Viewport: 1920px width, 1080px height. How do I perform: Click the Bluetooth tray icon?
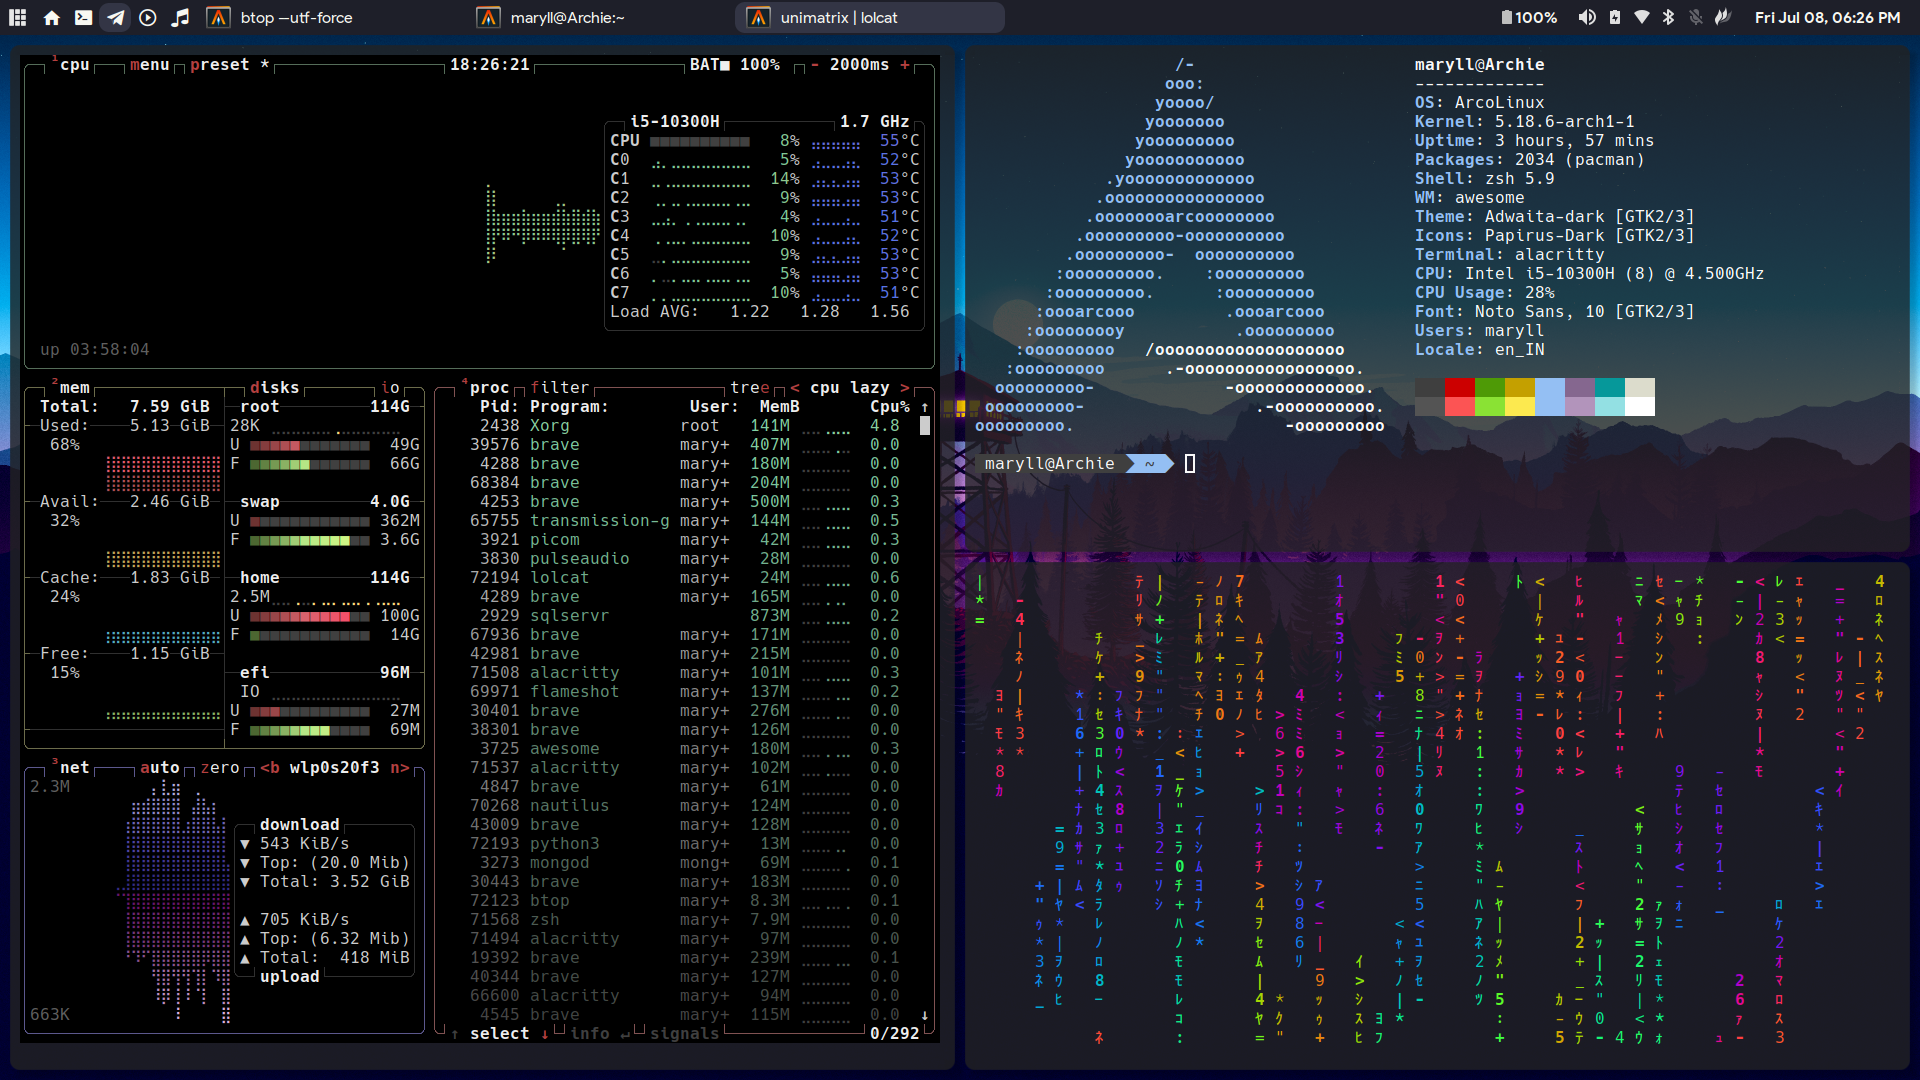pyautogui.click(x=1668, y=17)
